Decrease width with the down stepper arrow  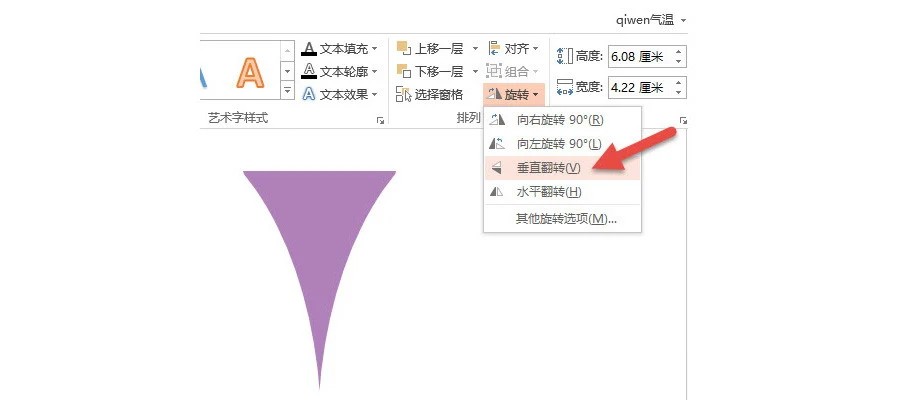pos(679,92)
